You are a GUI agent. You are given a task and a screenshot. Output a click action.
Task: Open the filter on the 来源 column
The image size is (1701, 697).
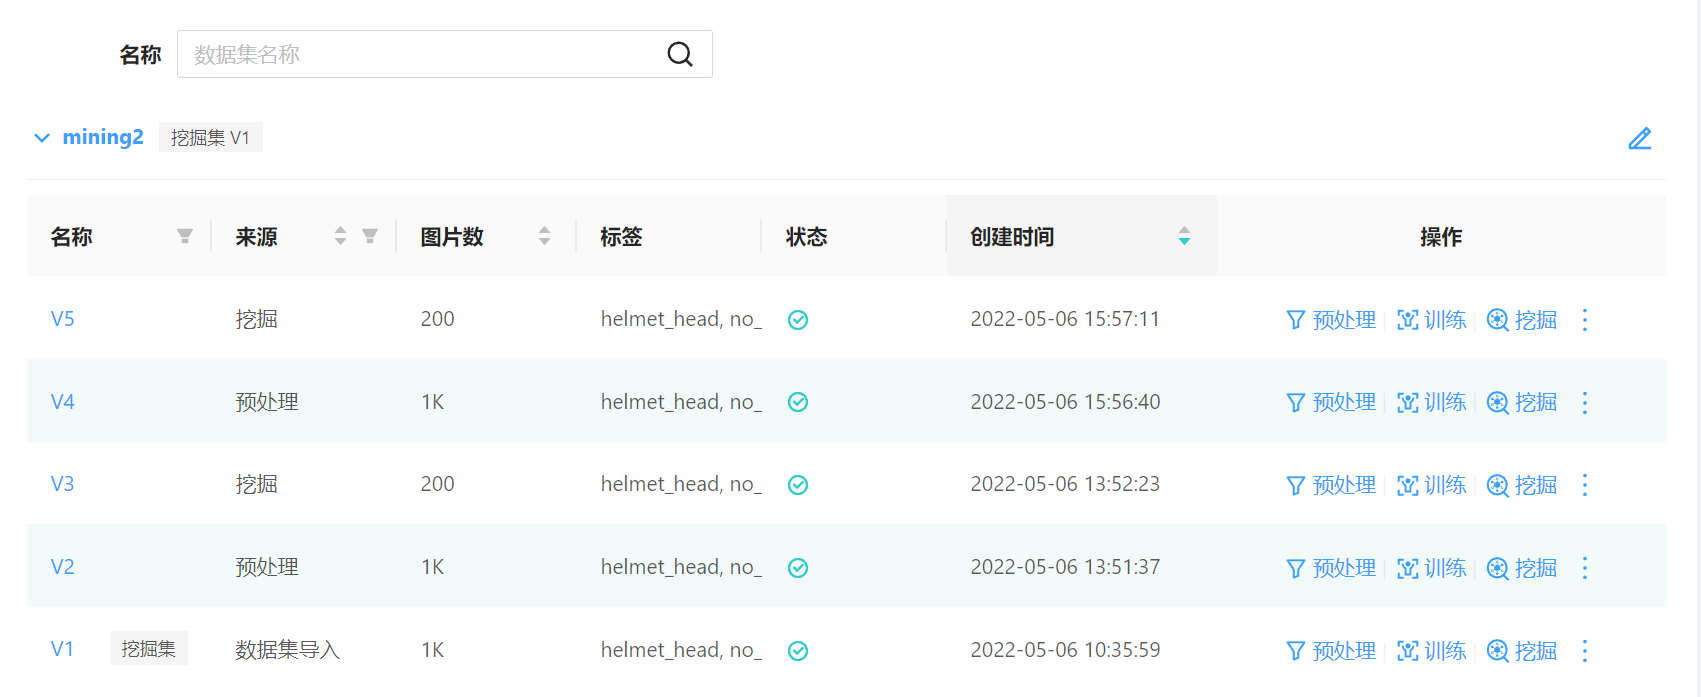click(x=370, y=236)
